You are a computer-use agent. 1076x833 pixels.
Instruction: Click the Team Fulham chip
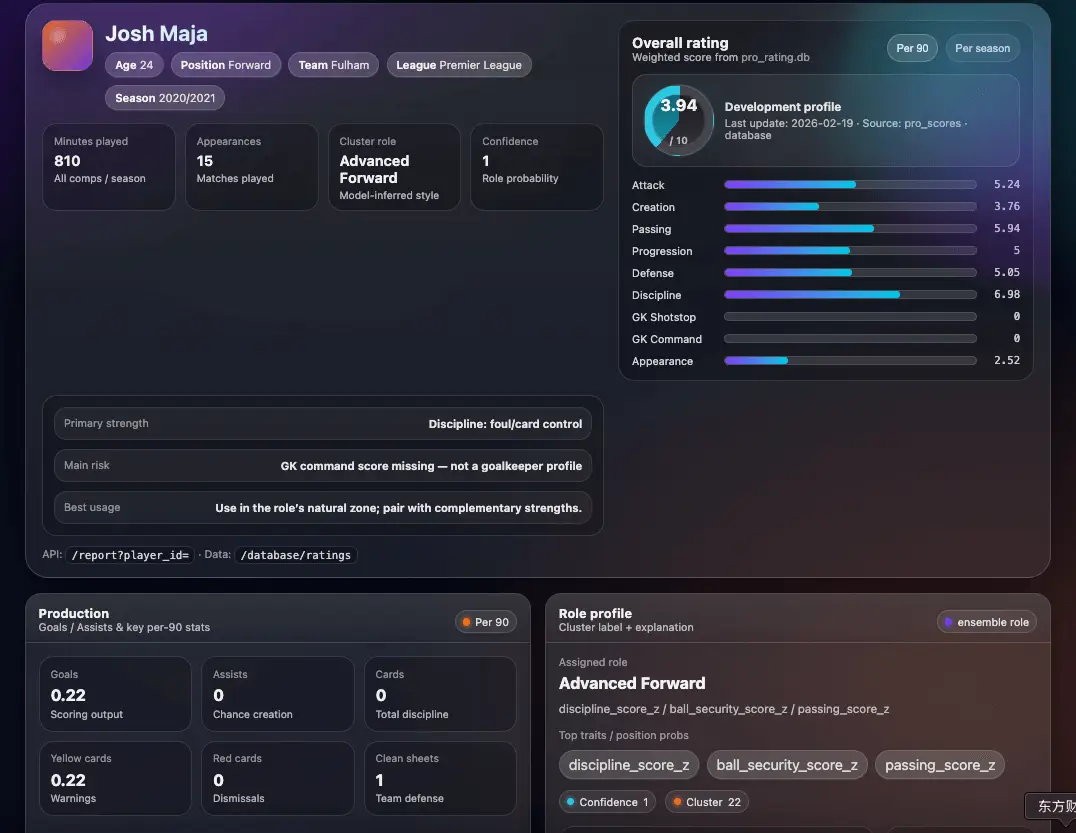[x=333, y=64]
